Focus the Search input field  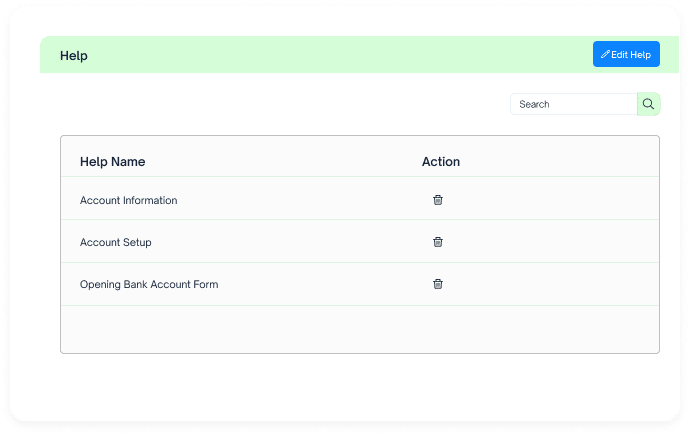point(574,104)
